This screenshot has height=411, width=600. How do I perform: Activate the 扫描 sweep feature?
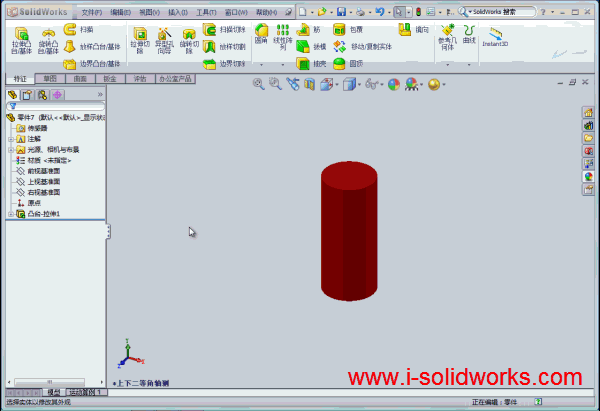click(x=78, y=29)
